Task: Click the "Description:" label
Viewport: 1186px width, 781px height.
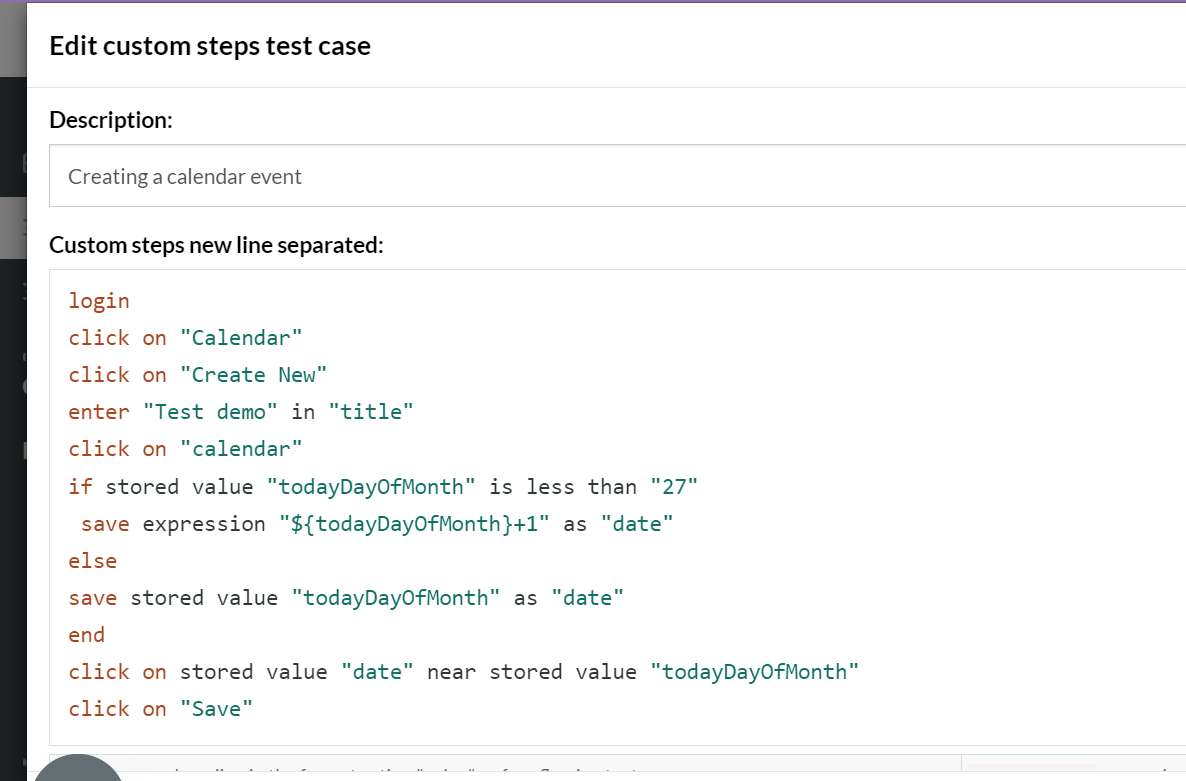Action: [x=111, y=120]
